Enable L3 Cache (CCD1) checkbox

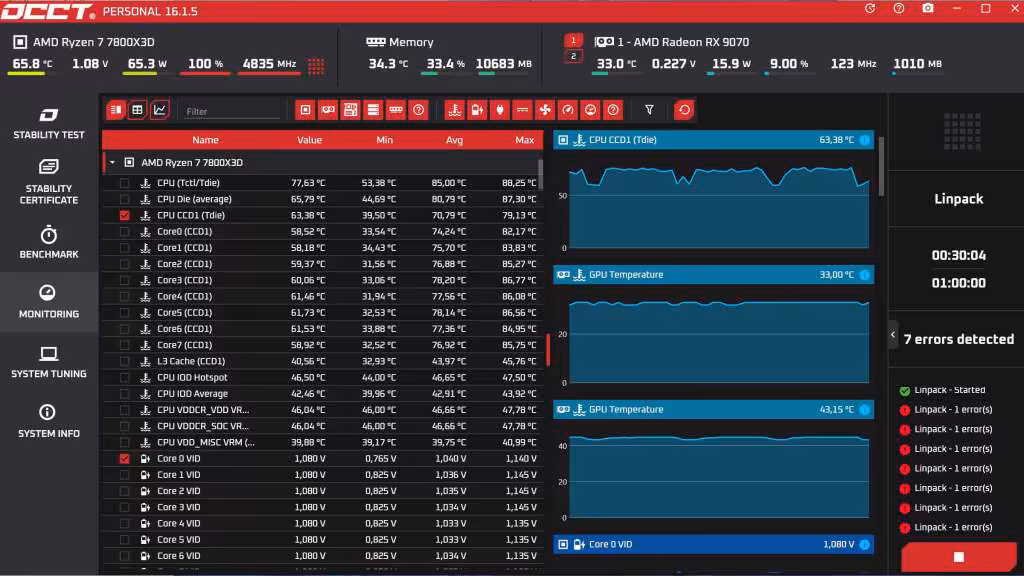(124, 361)
